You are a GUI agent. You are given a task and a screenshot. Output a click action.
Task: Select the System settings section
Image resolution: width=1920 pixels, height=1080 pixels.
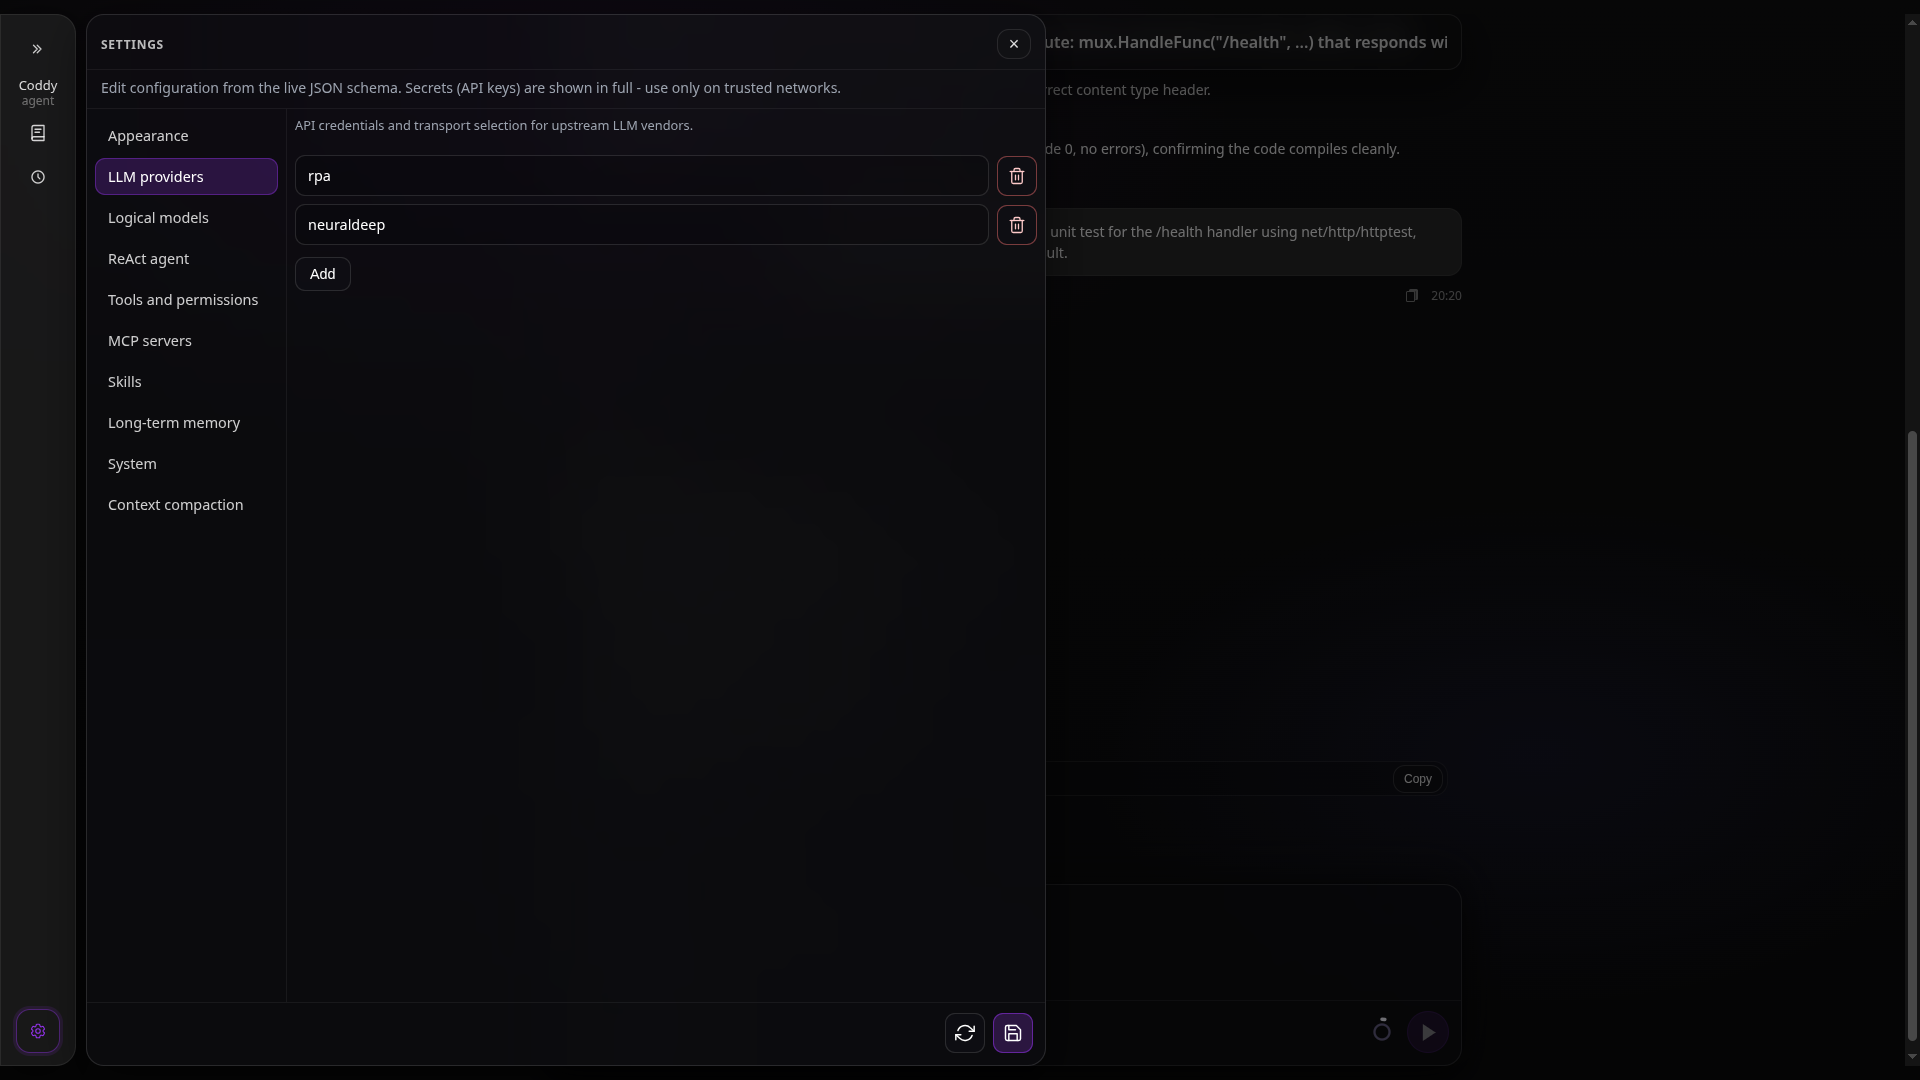pyautogui.click(x=186, y=464)
